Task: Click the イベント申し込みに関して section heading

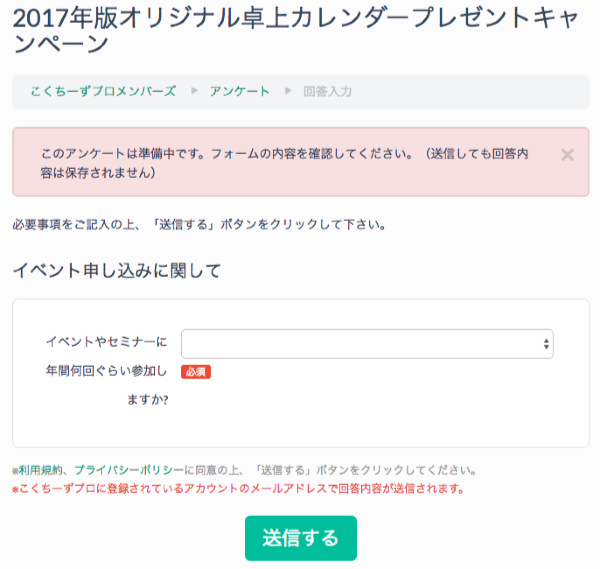Action: pyautogui.click(x=116, y=270)
